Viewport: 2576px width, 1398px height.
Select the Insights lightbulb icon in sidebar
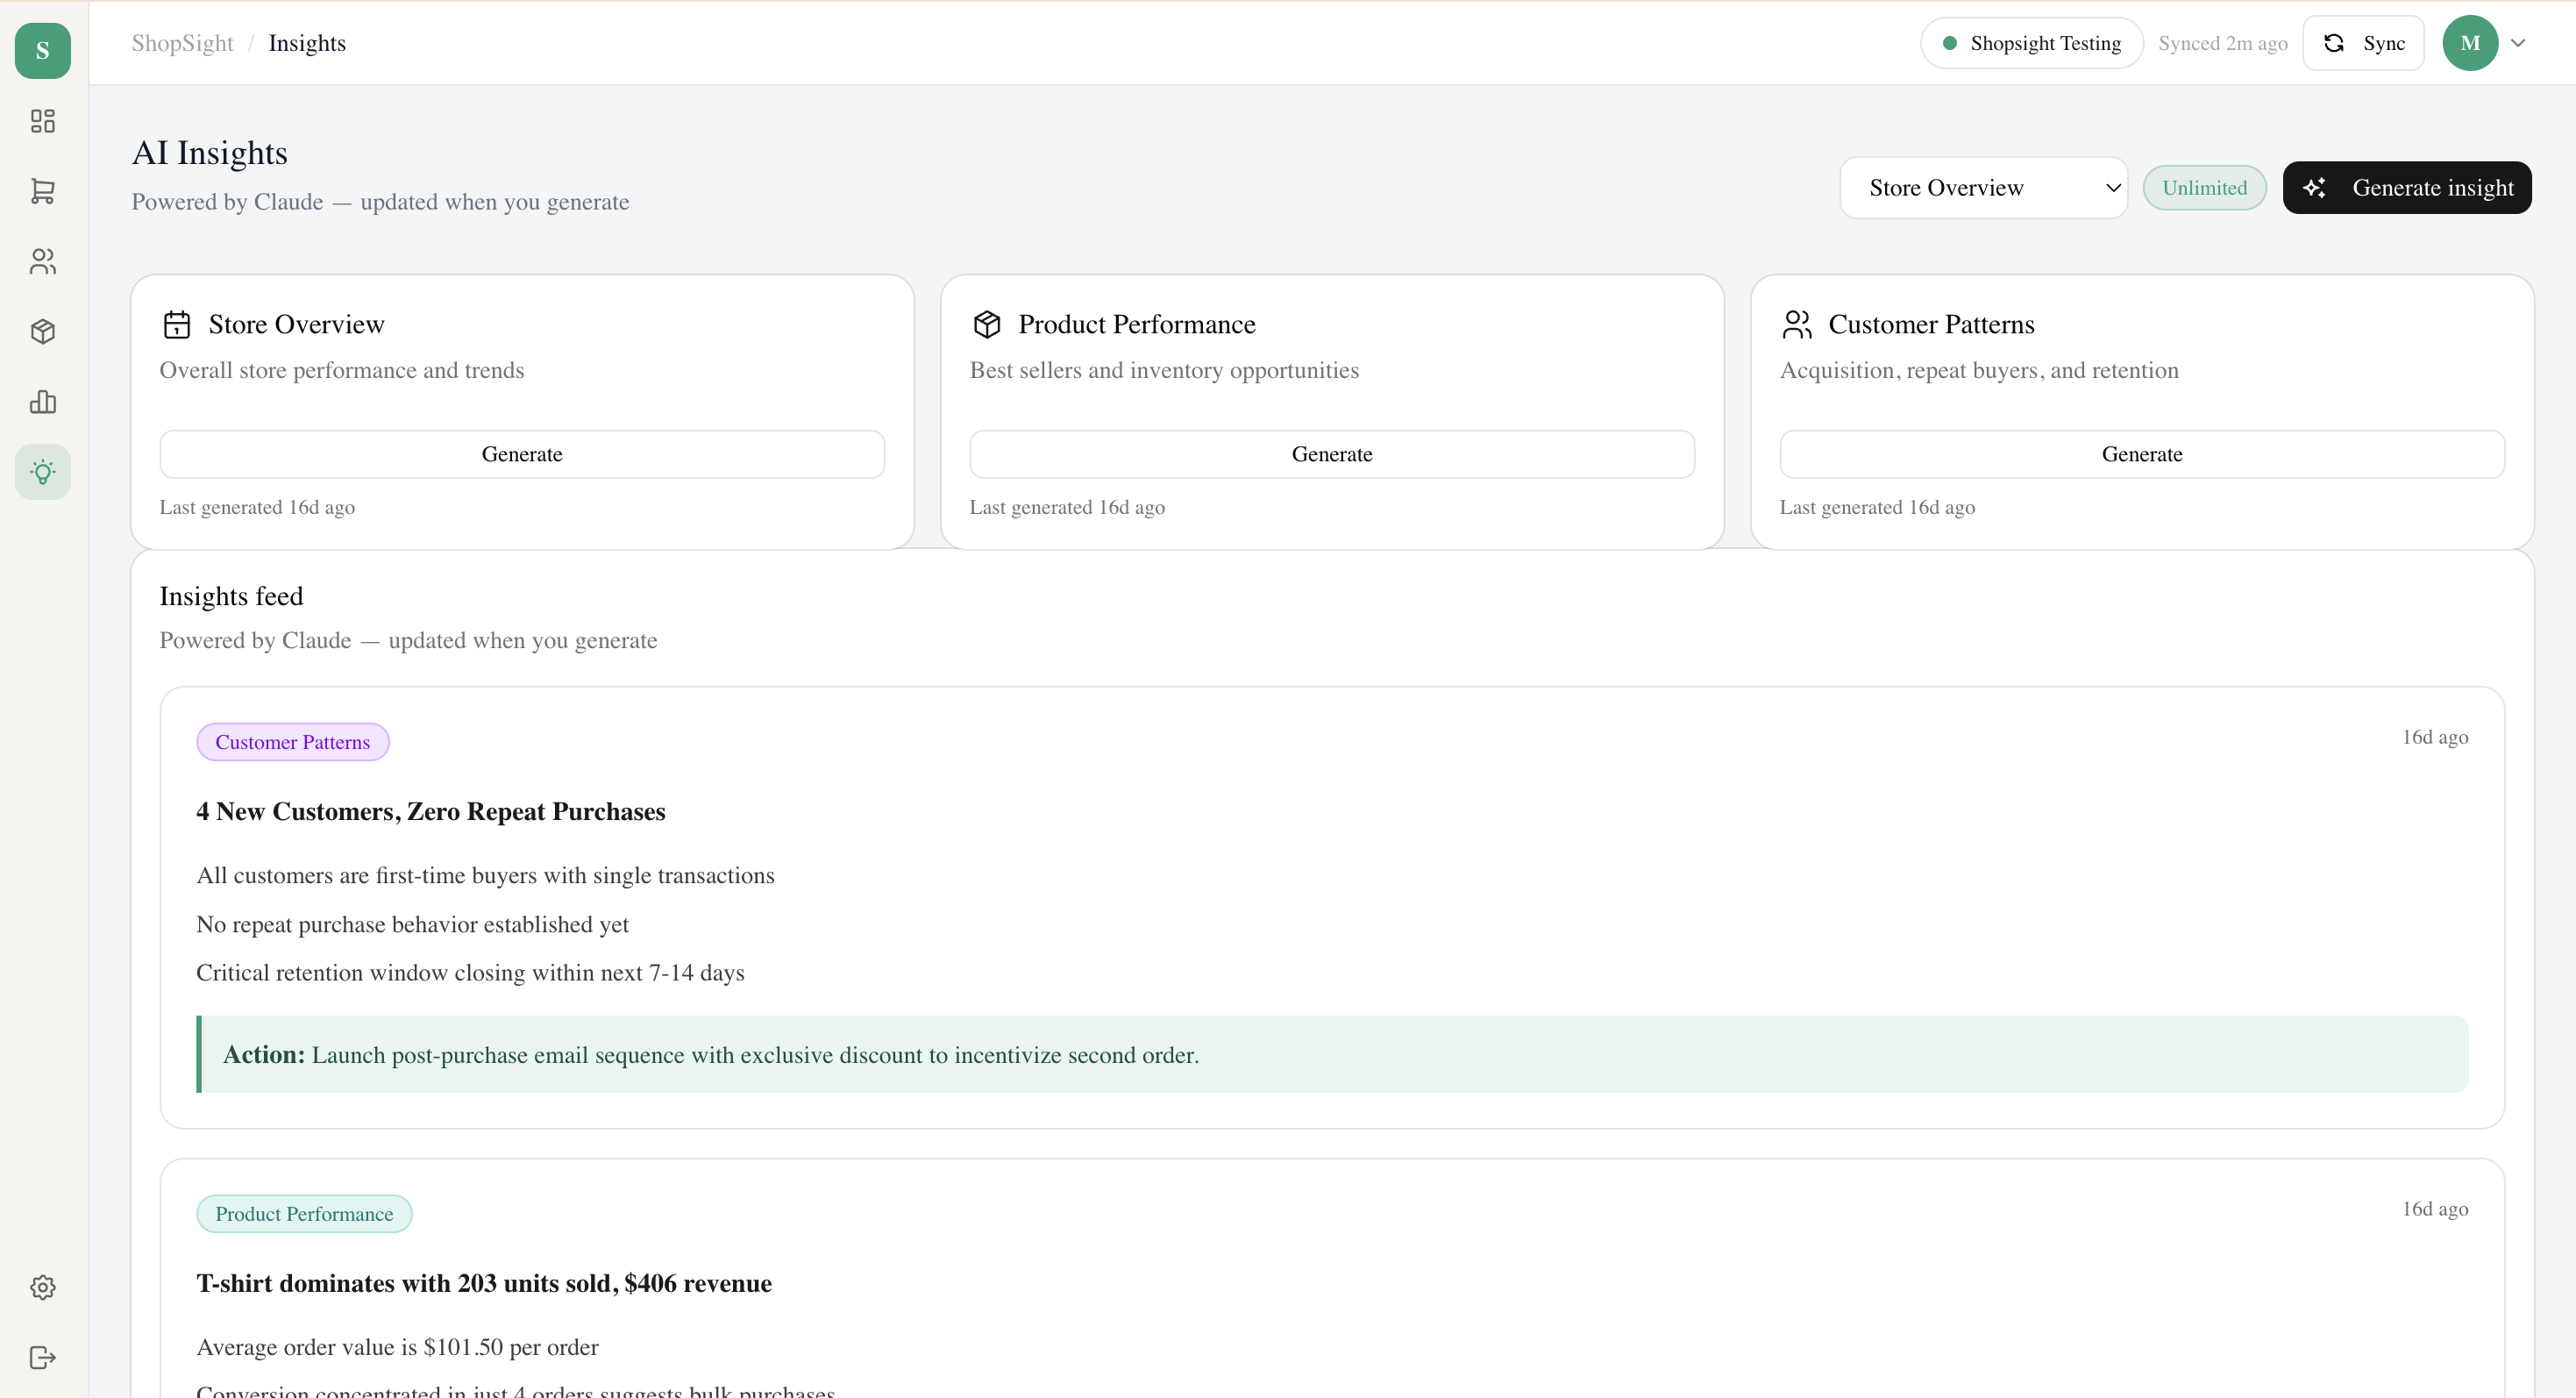43,472
